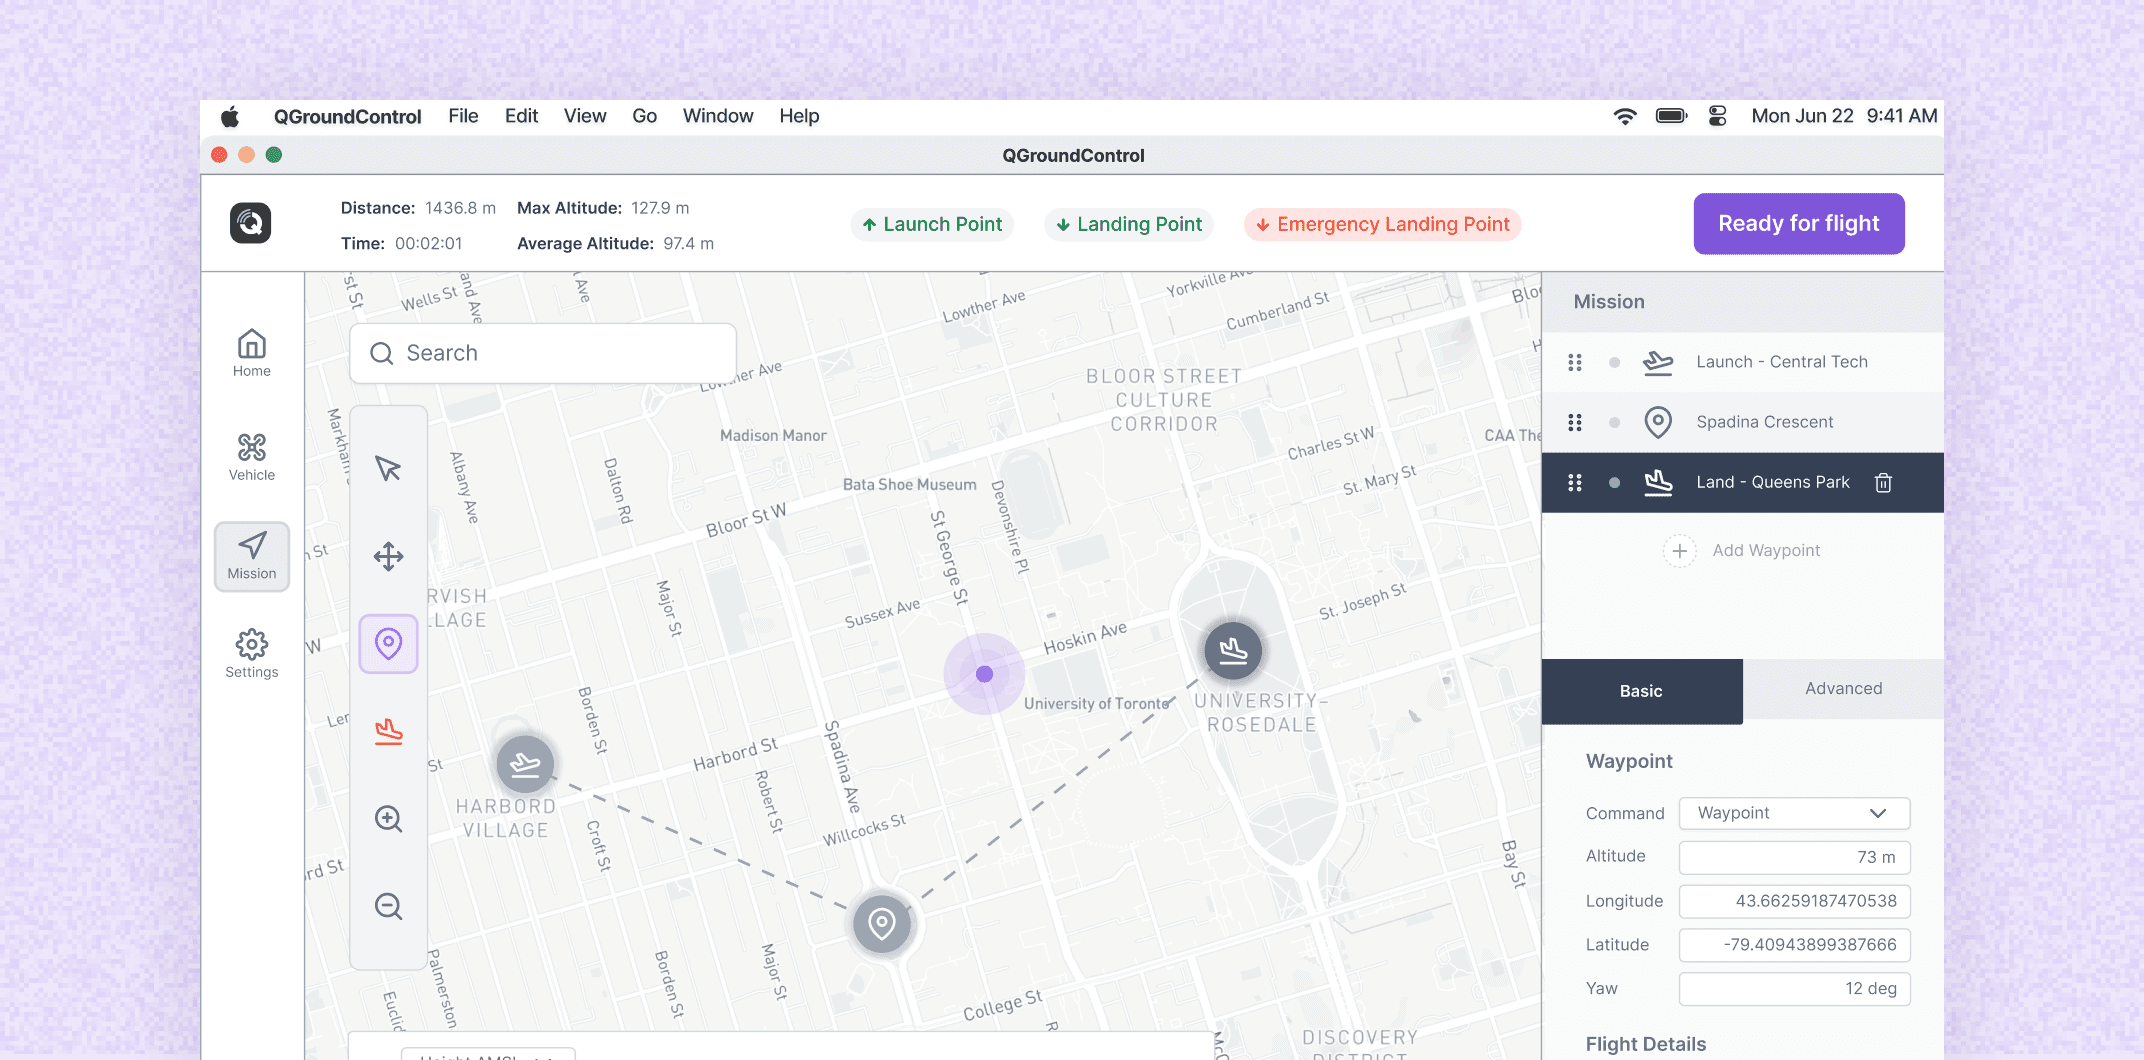Open the Settings sidebar section
2144x1060 pixels.
tap(252, 654)
